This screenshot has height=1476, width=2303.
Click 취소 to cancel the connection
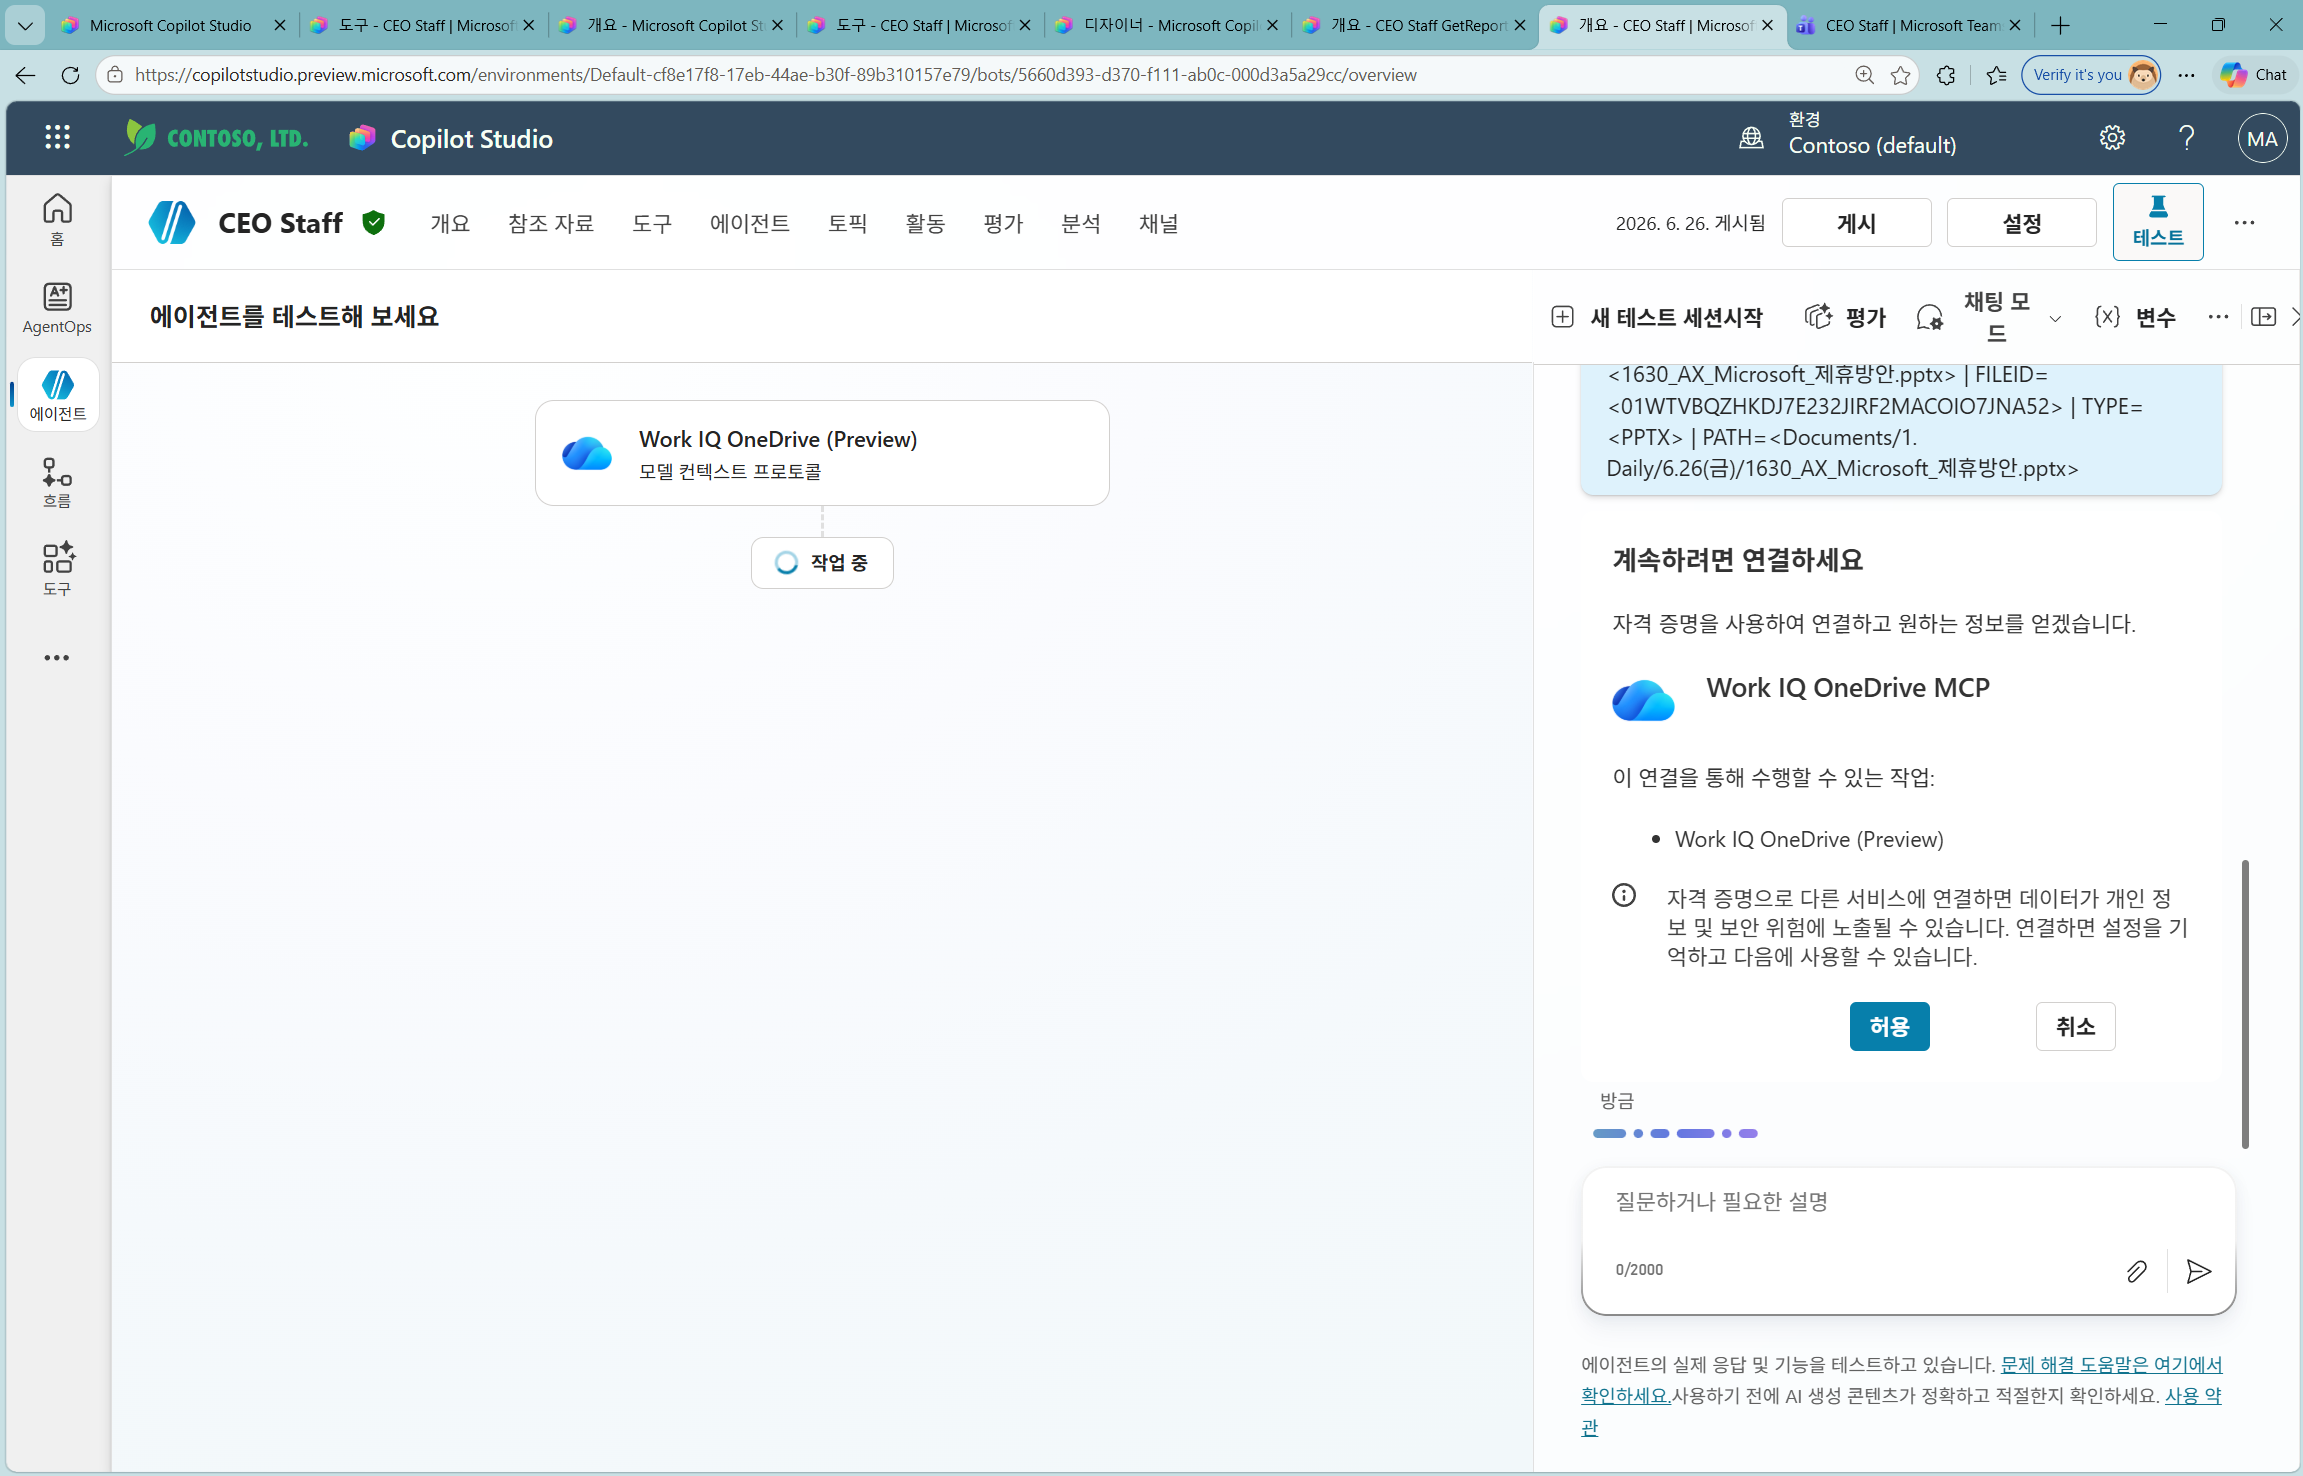click(x=2075, y=1026)
